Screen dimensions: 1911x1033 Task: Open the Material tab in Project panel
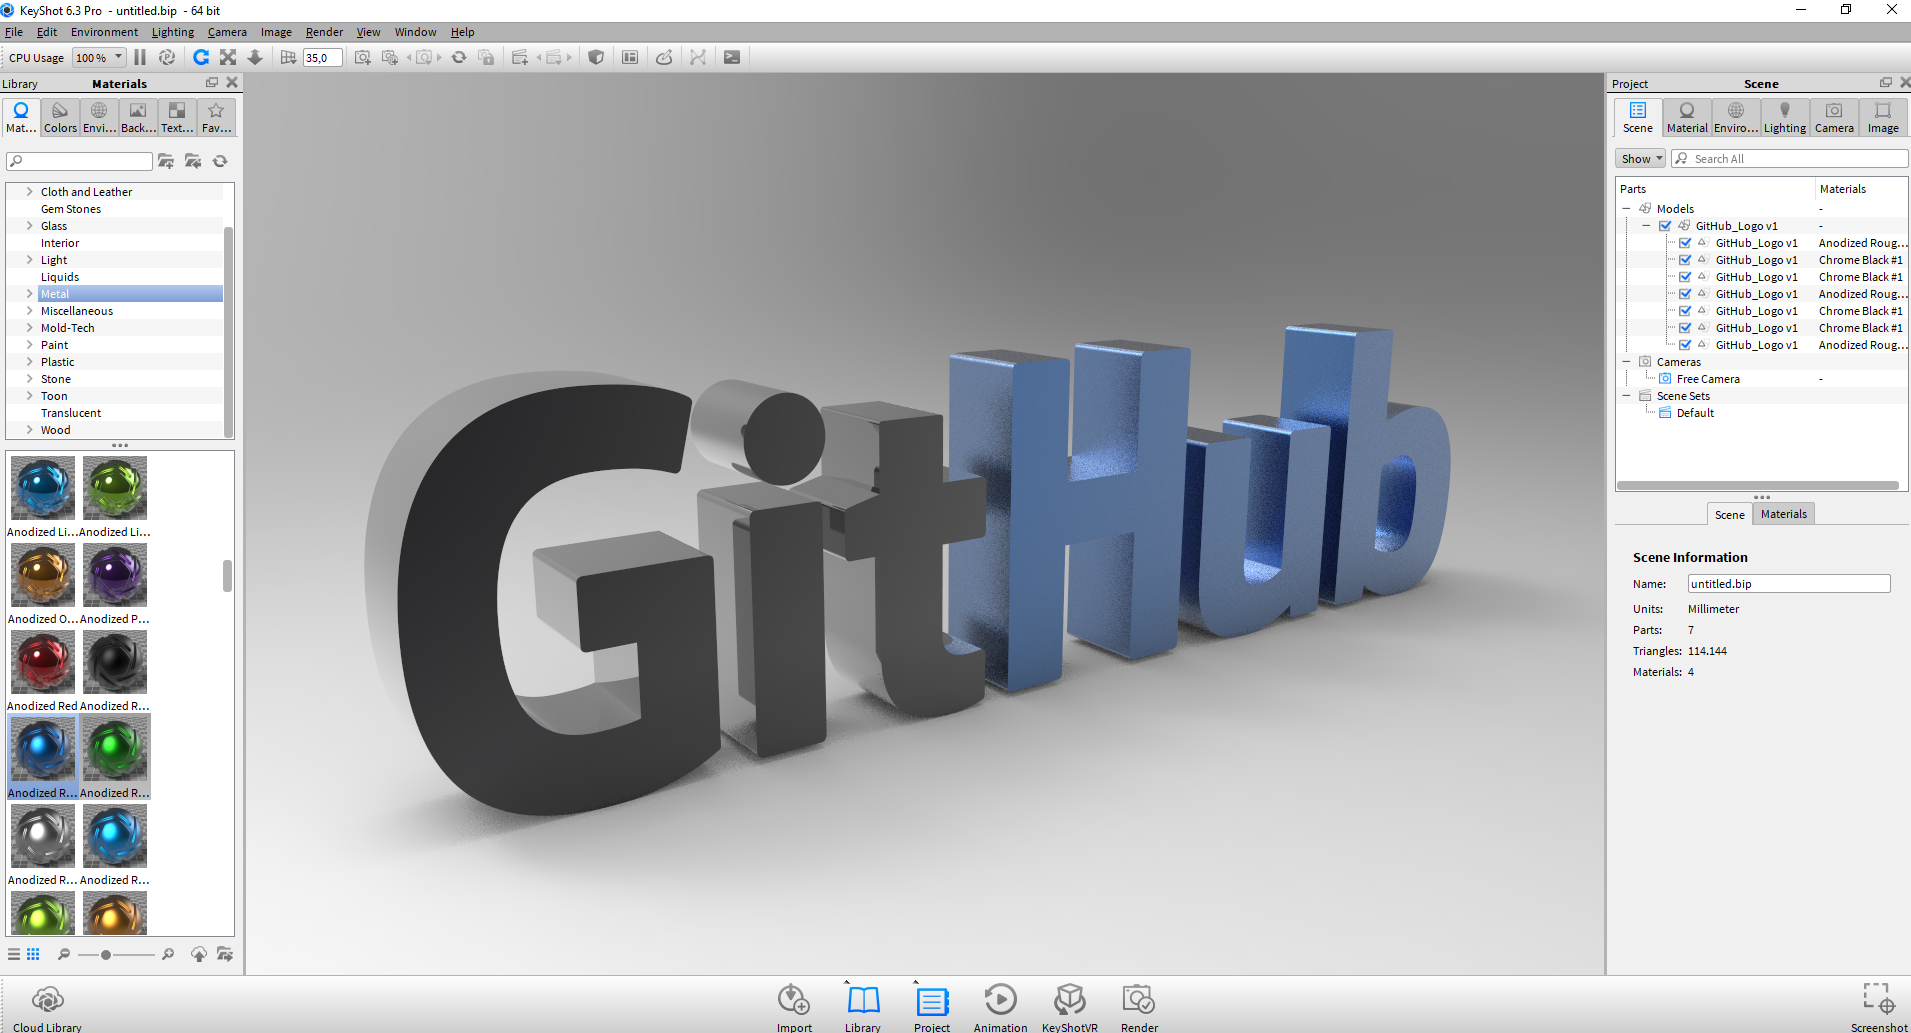click(x=1687, y=117)
